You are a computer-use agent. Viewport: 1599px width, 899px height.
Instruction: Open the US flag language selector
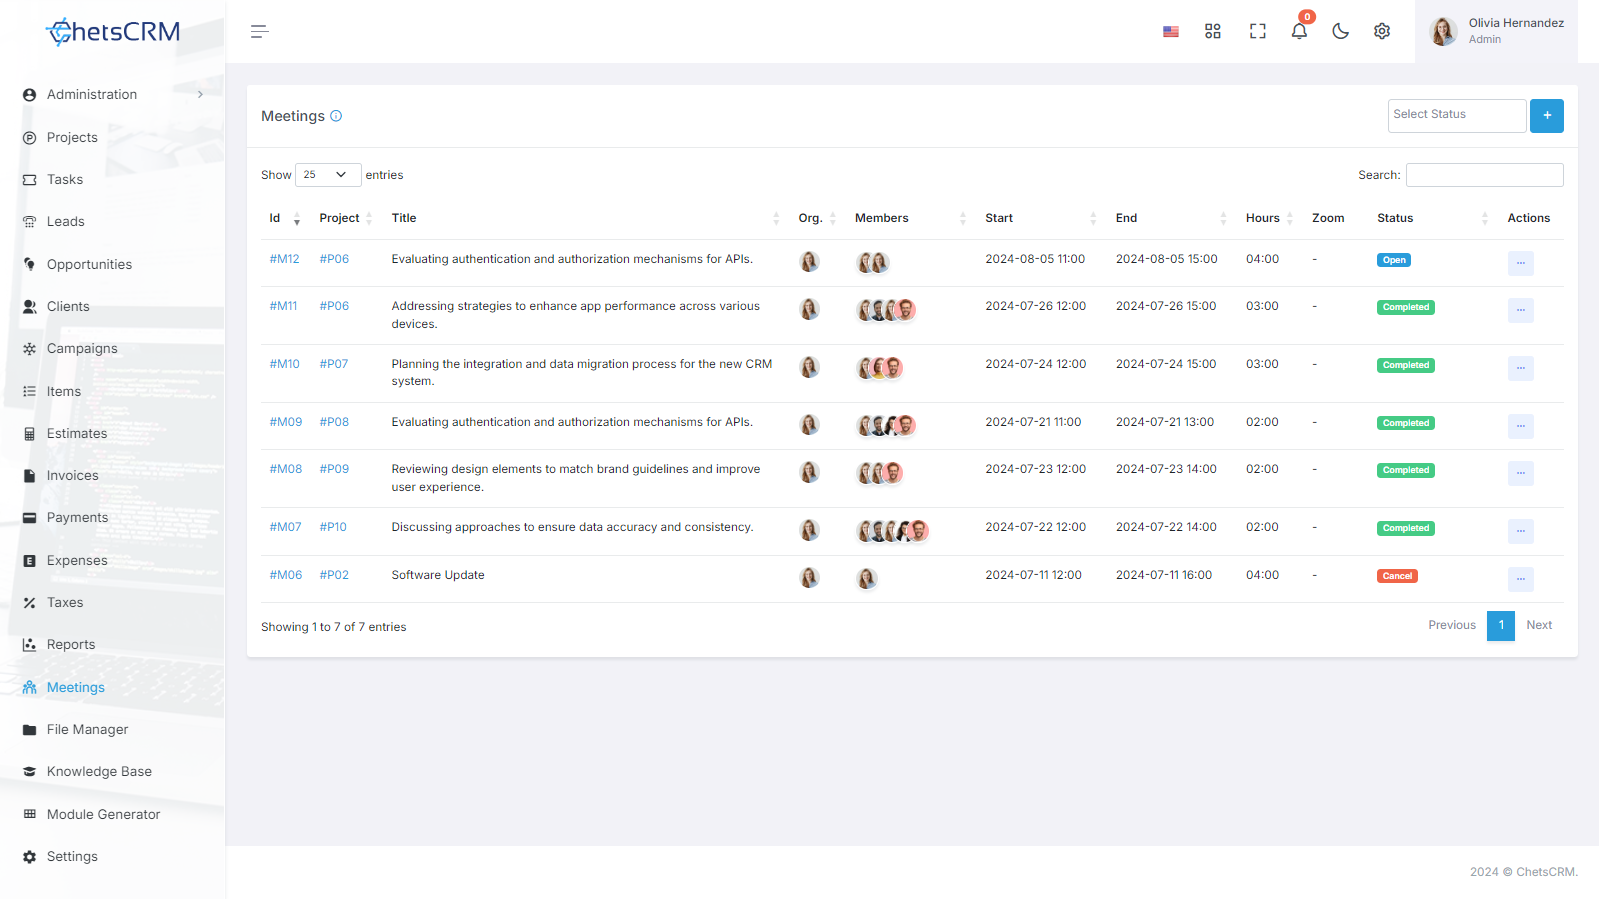[x=1171, y=32]
